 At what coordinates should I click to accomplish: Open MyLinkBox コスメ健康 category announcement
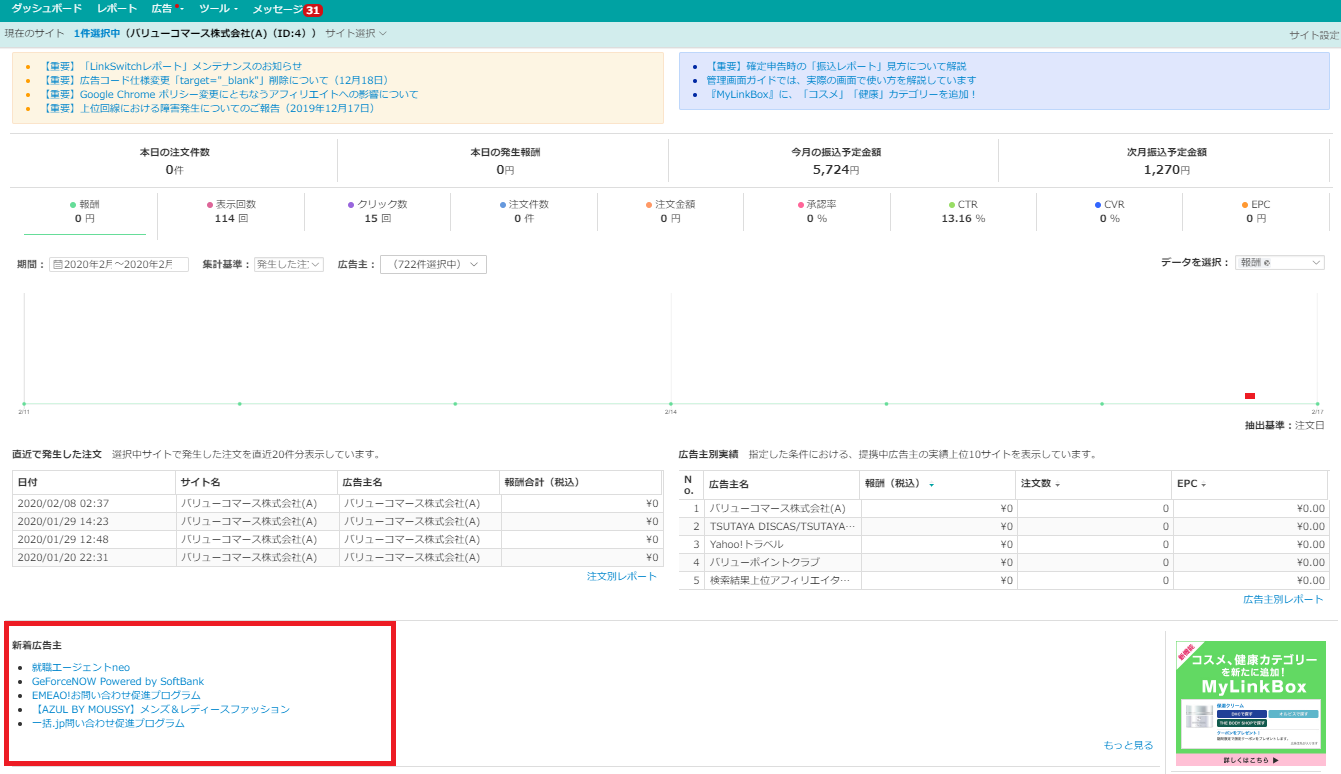tap(841, 94)
